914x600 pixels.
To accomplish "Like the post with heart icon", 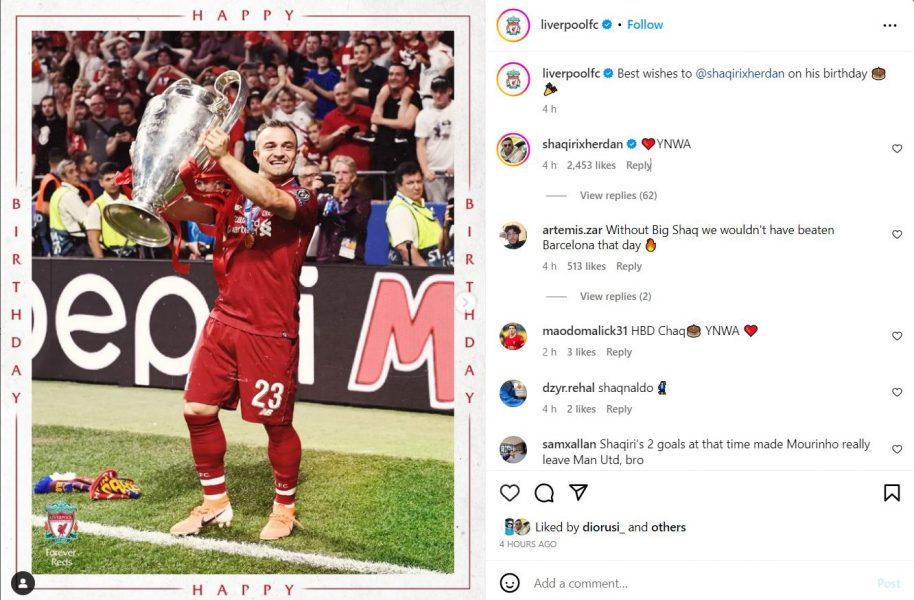I will click(509, 493).
